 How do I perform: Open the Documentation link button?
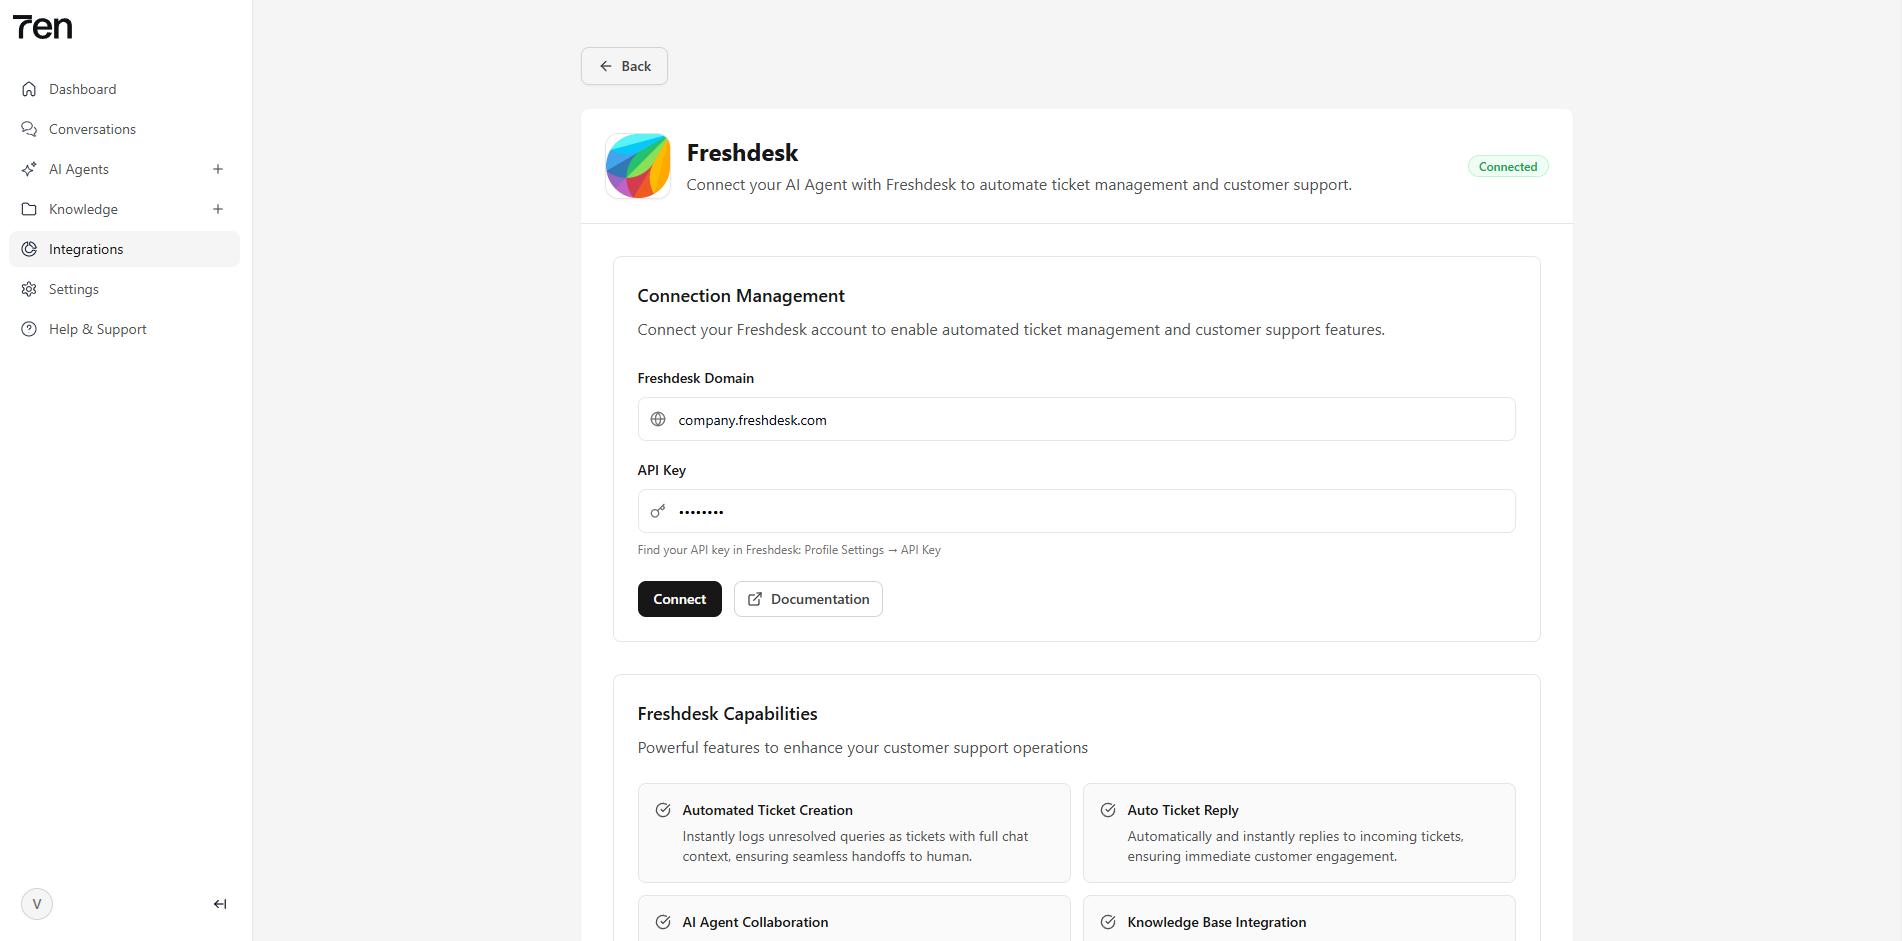tap(808, 599)
